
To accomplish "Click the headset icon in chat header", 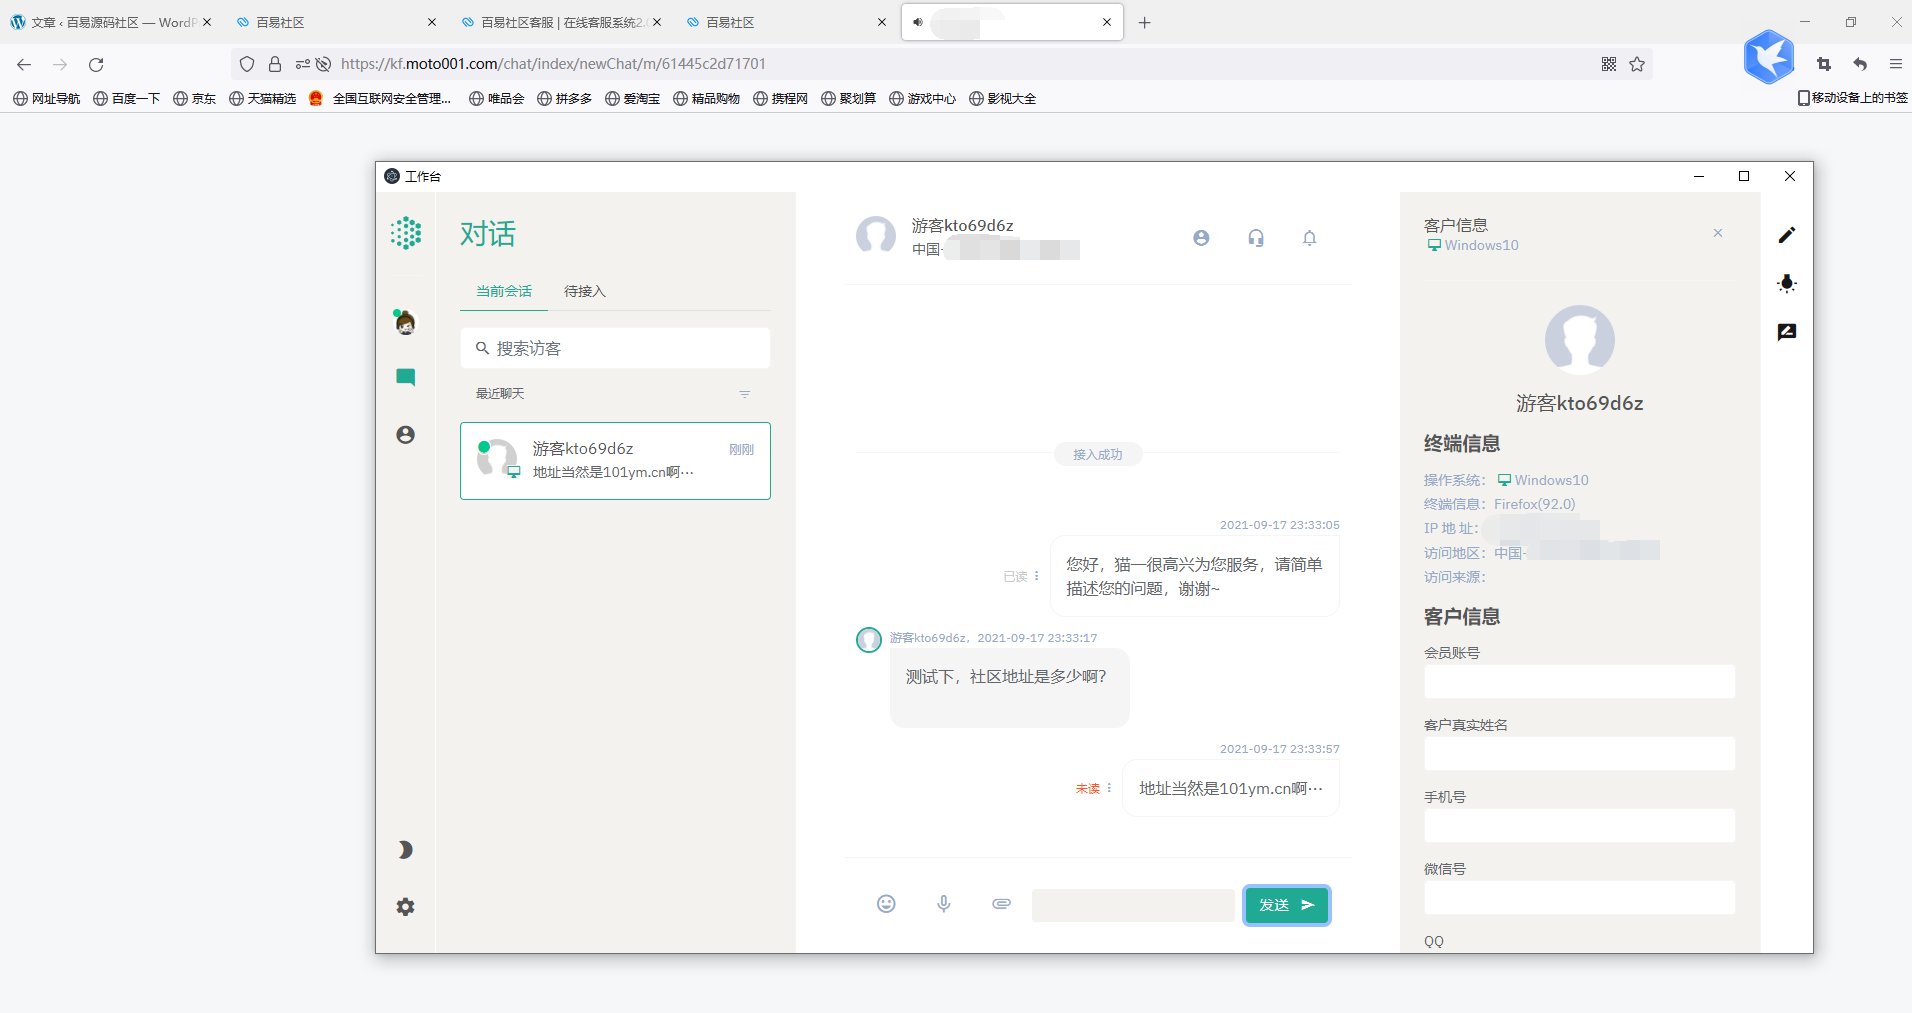I will 1256,238.
